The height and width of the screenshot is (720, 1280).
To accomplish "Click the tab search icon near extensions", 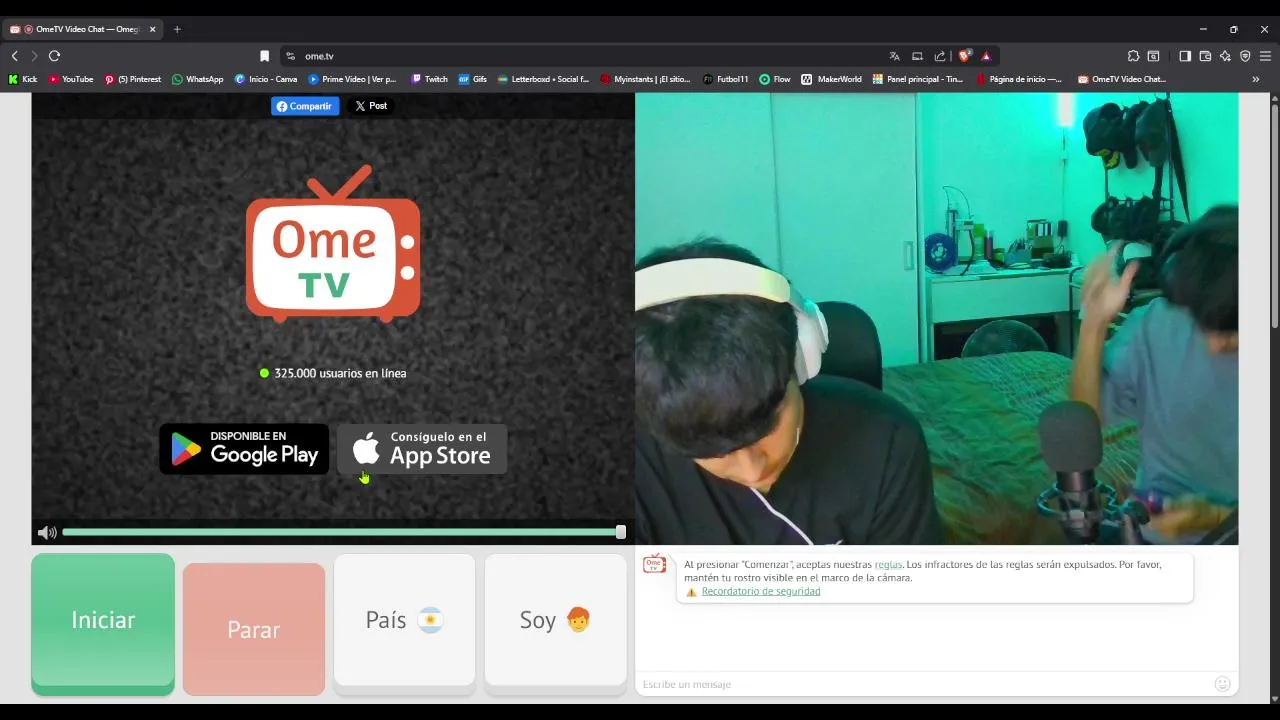I will pyautogui.click(x=1153, y=56).
